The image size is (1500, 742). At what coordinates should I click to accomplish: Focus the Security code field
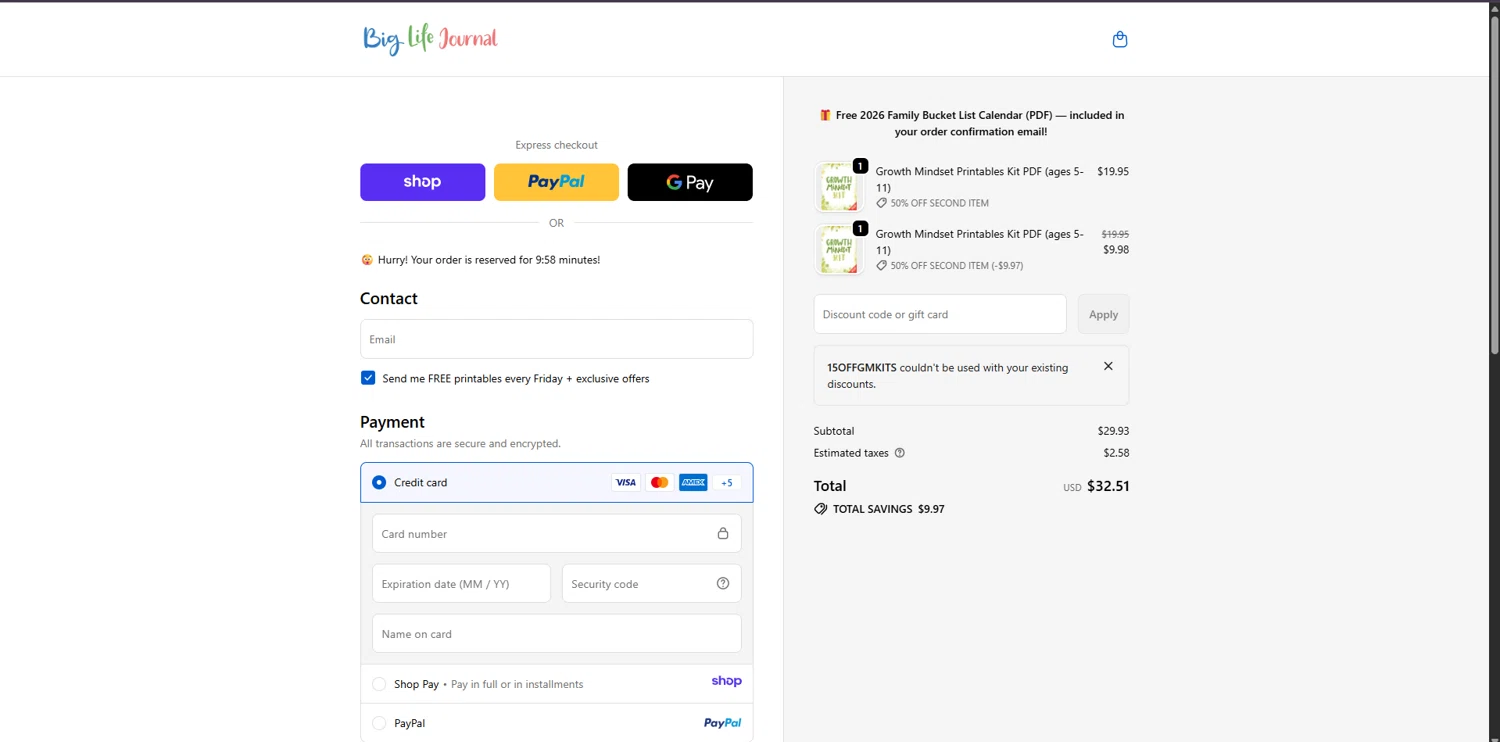[651, 584]
